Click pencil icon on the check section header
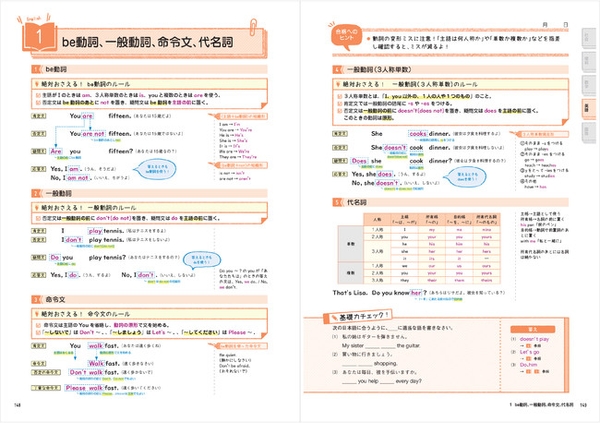600x423 pixels. 334,317
